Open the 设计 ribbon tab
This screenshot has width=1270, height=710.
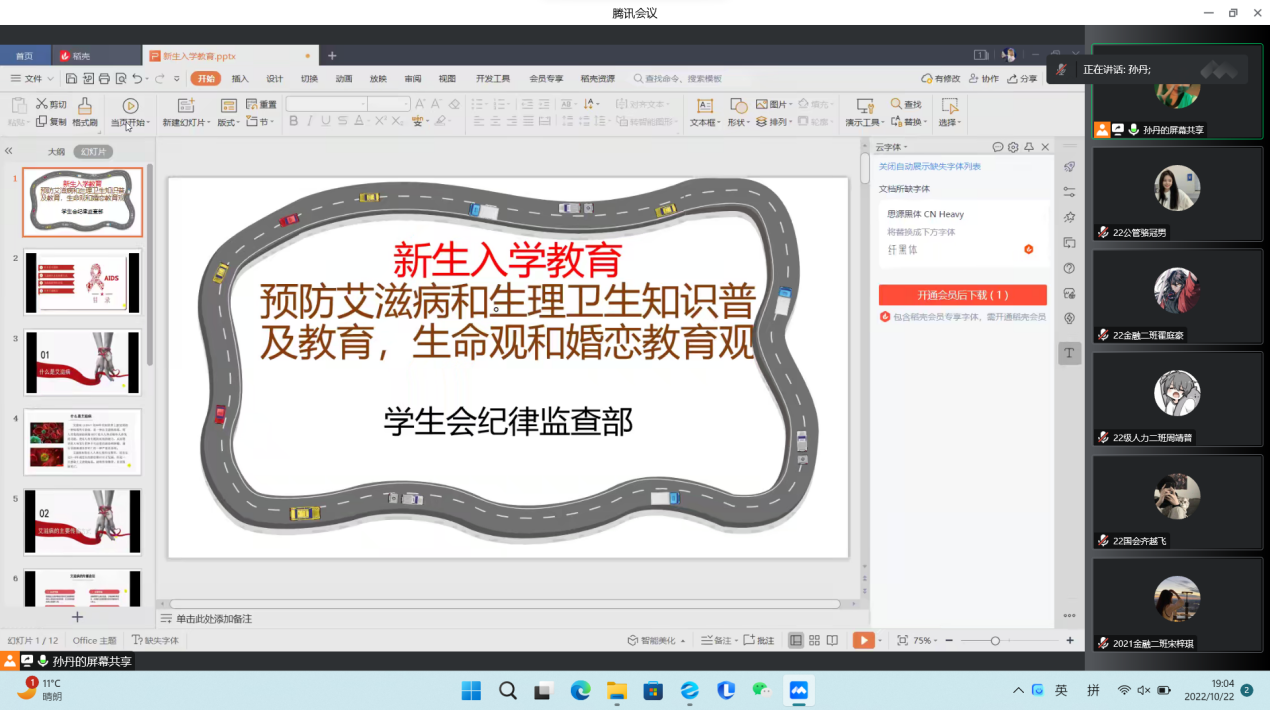point(274,78)
